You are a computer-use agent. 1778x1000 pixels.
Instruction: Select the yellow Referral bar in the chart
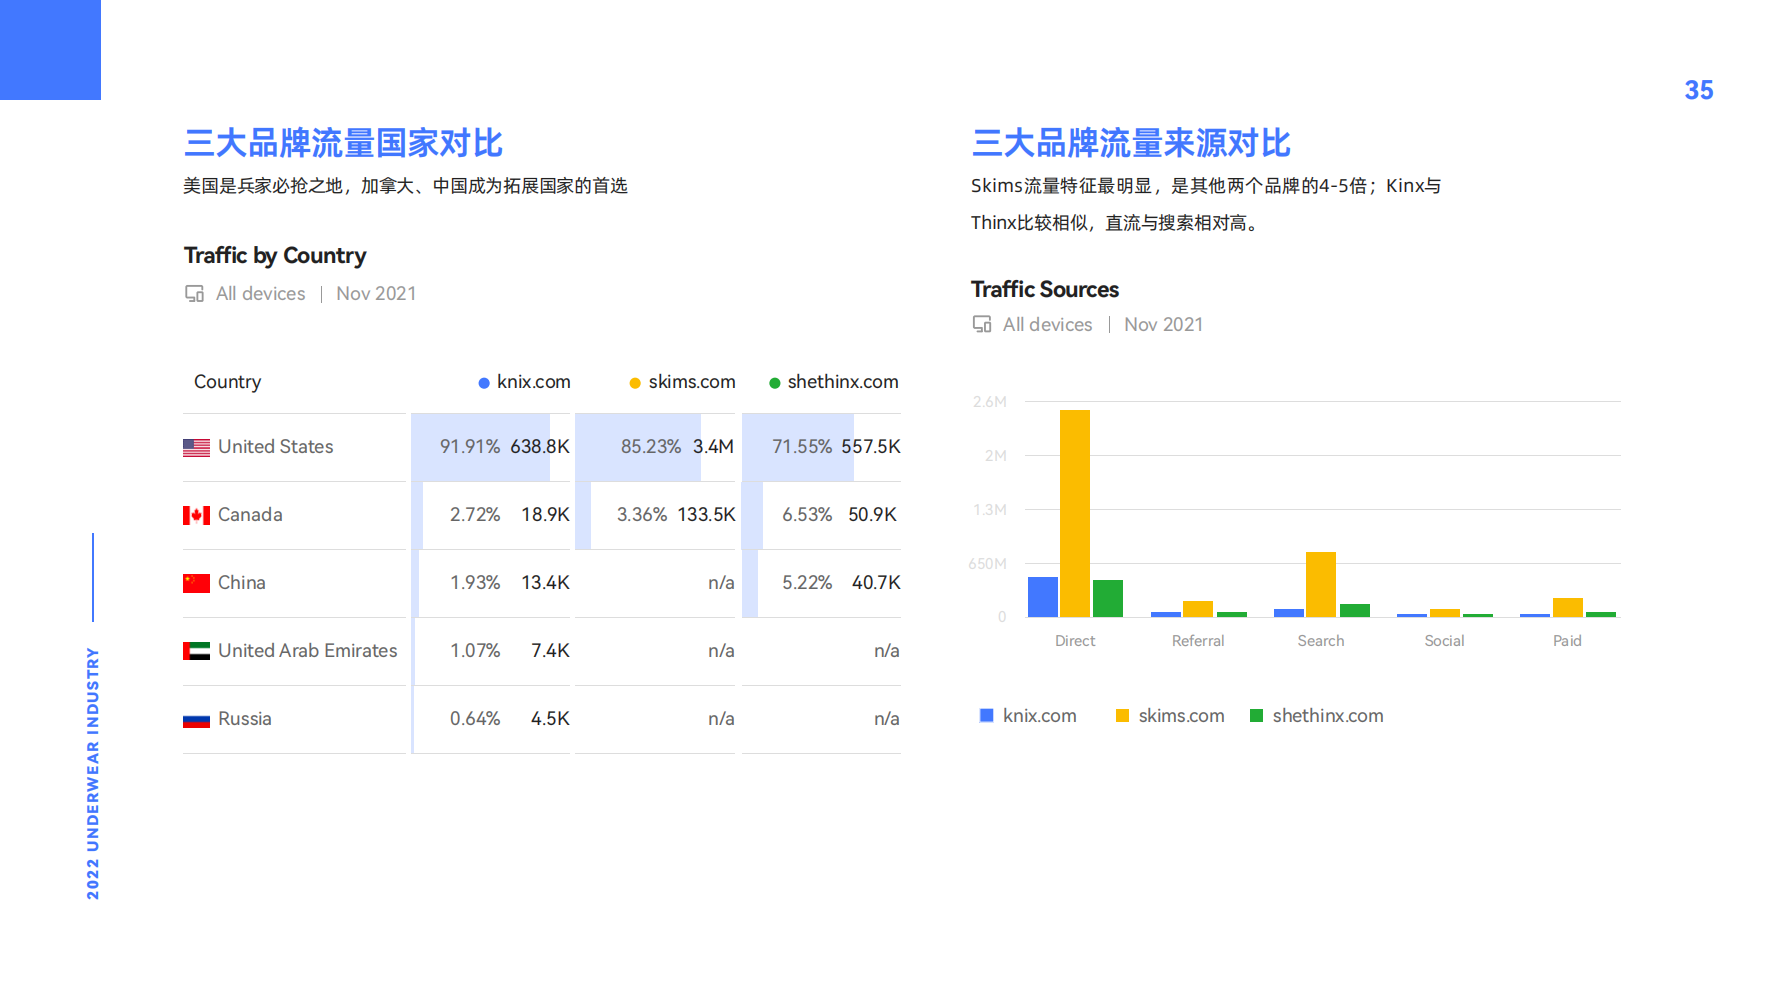pyautogui.click(x=1198, y=609)
